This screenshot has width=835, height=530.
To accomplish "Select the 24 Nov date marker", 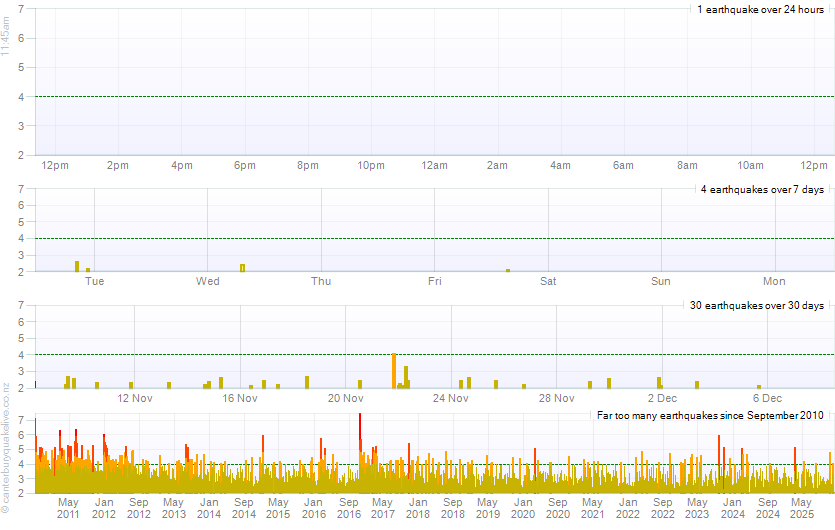I will click(451, 398).
